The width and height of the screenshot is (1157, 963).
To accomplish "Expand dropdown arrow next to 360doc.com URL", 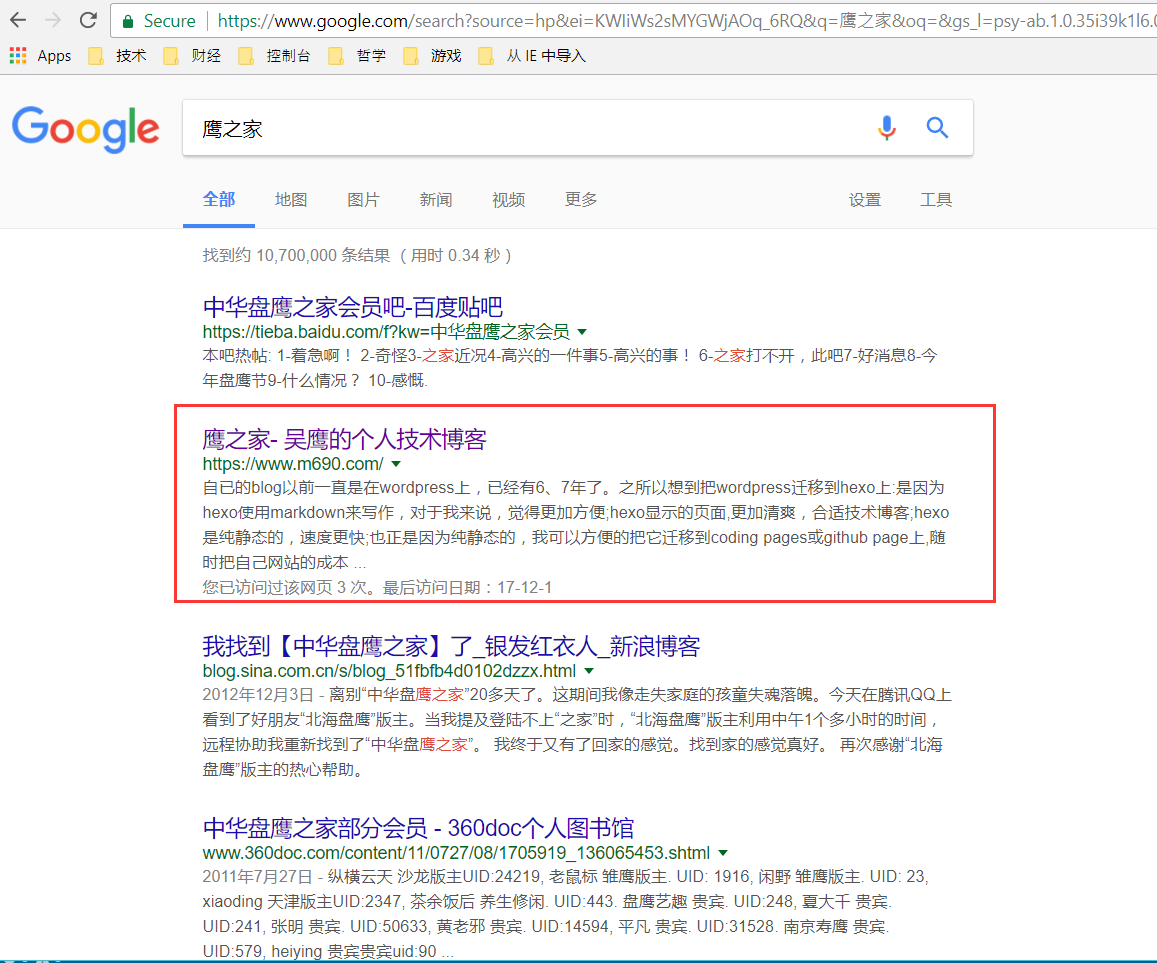I will (723, 853).
